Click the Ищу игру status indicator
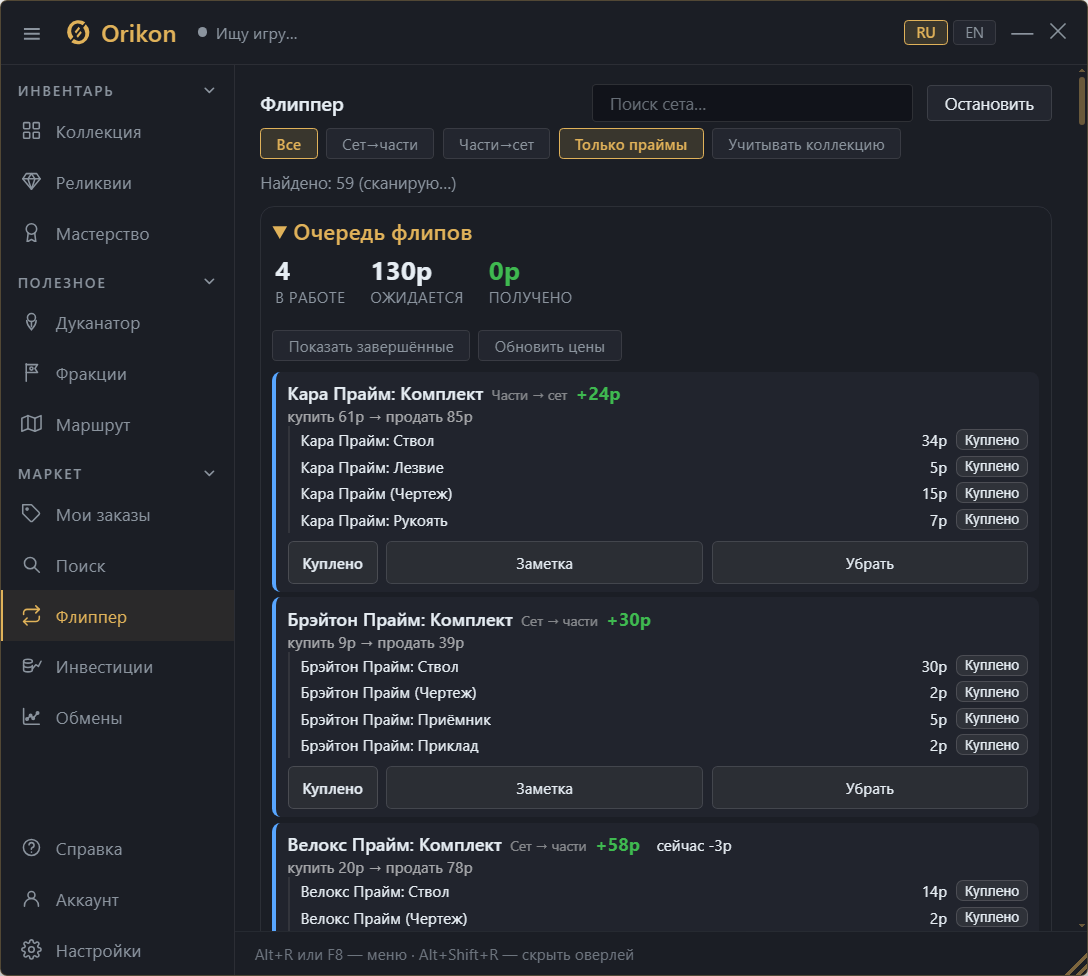Screen dimensions: 1088x976 point(248,33)
